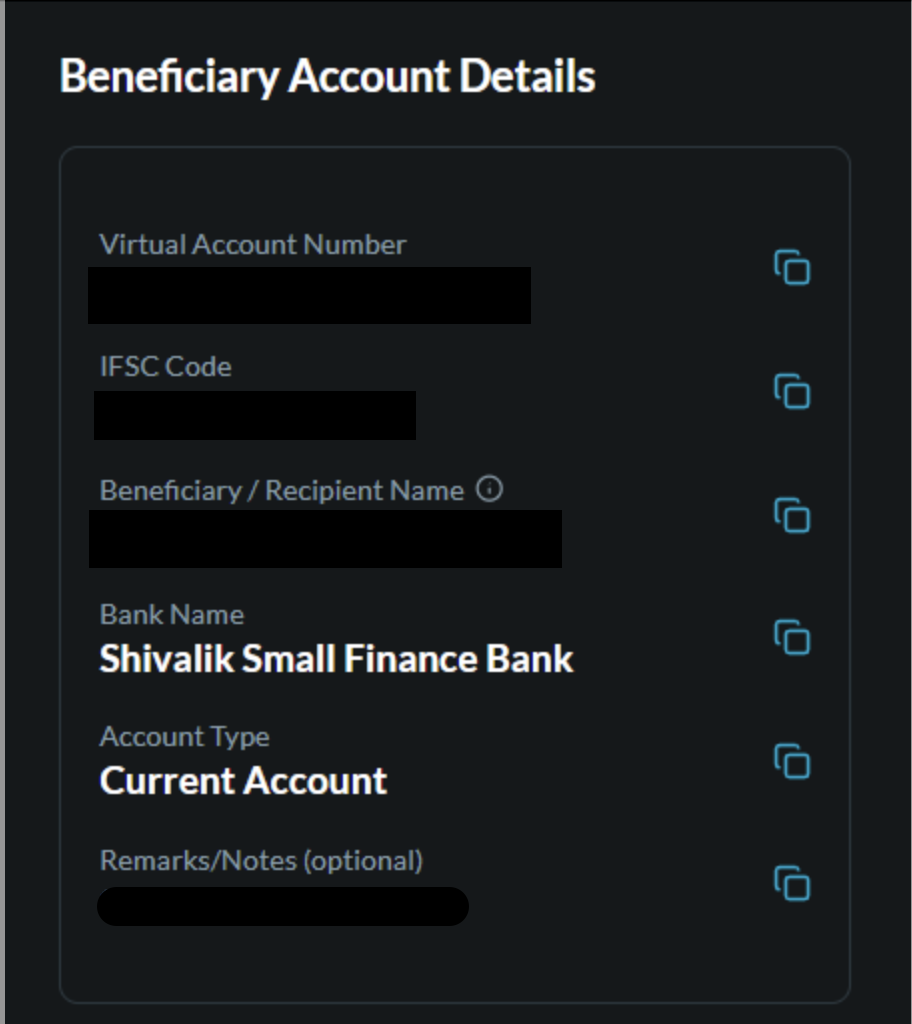Select the Current Account text
The image size is (912, 1024).
pyautogui.click(x=243, y=781)
